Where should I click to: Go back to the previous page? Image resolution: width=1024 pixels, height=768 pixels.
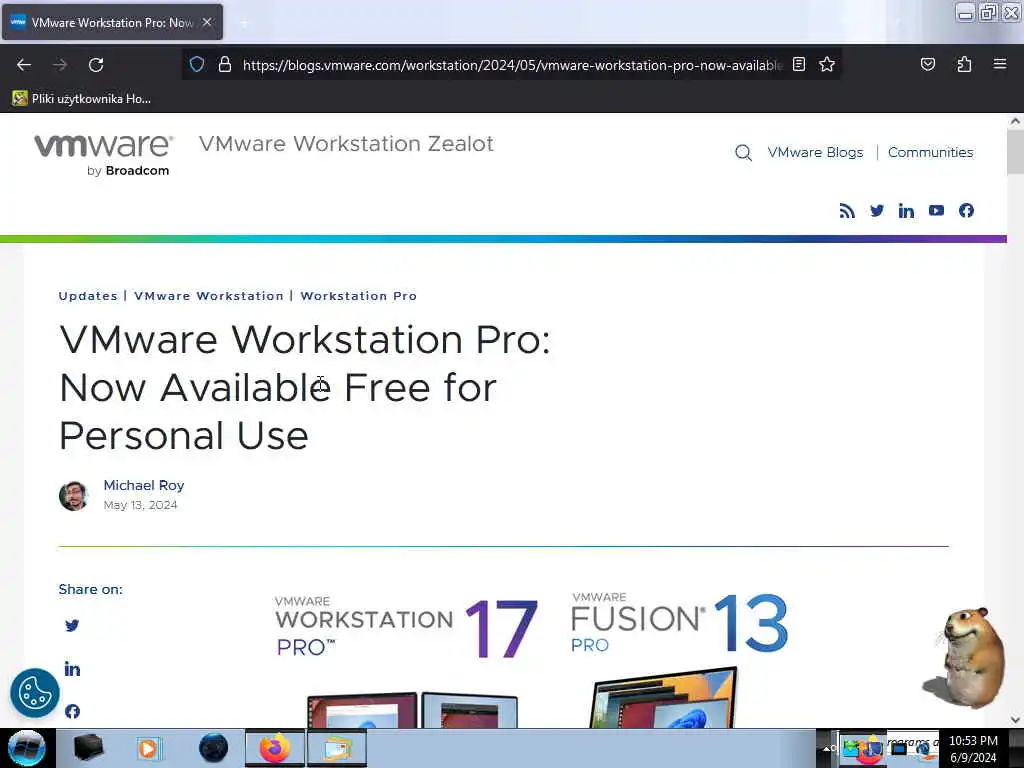(x=24, y=65)
